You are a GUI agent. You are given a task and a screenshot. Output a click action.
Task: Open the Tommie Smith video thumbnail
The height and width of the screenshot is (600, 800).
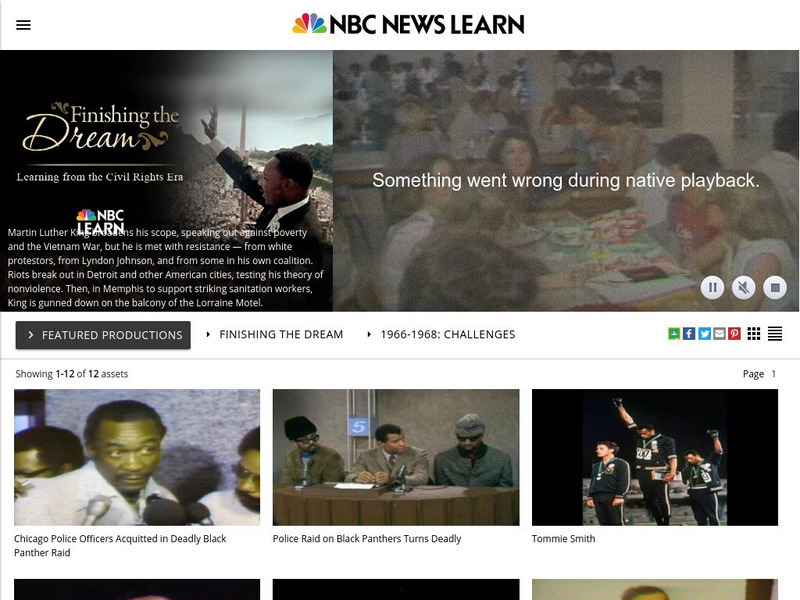tap(655, 457)
